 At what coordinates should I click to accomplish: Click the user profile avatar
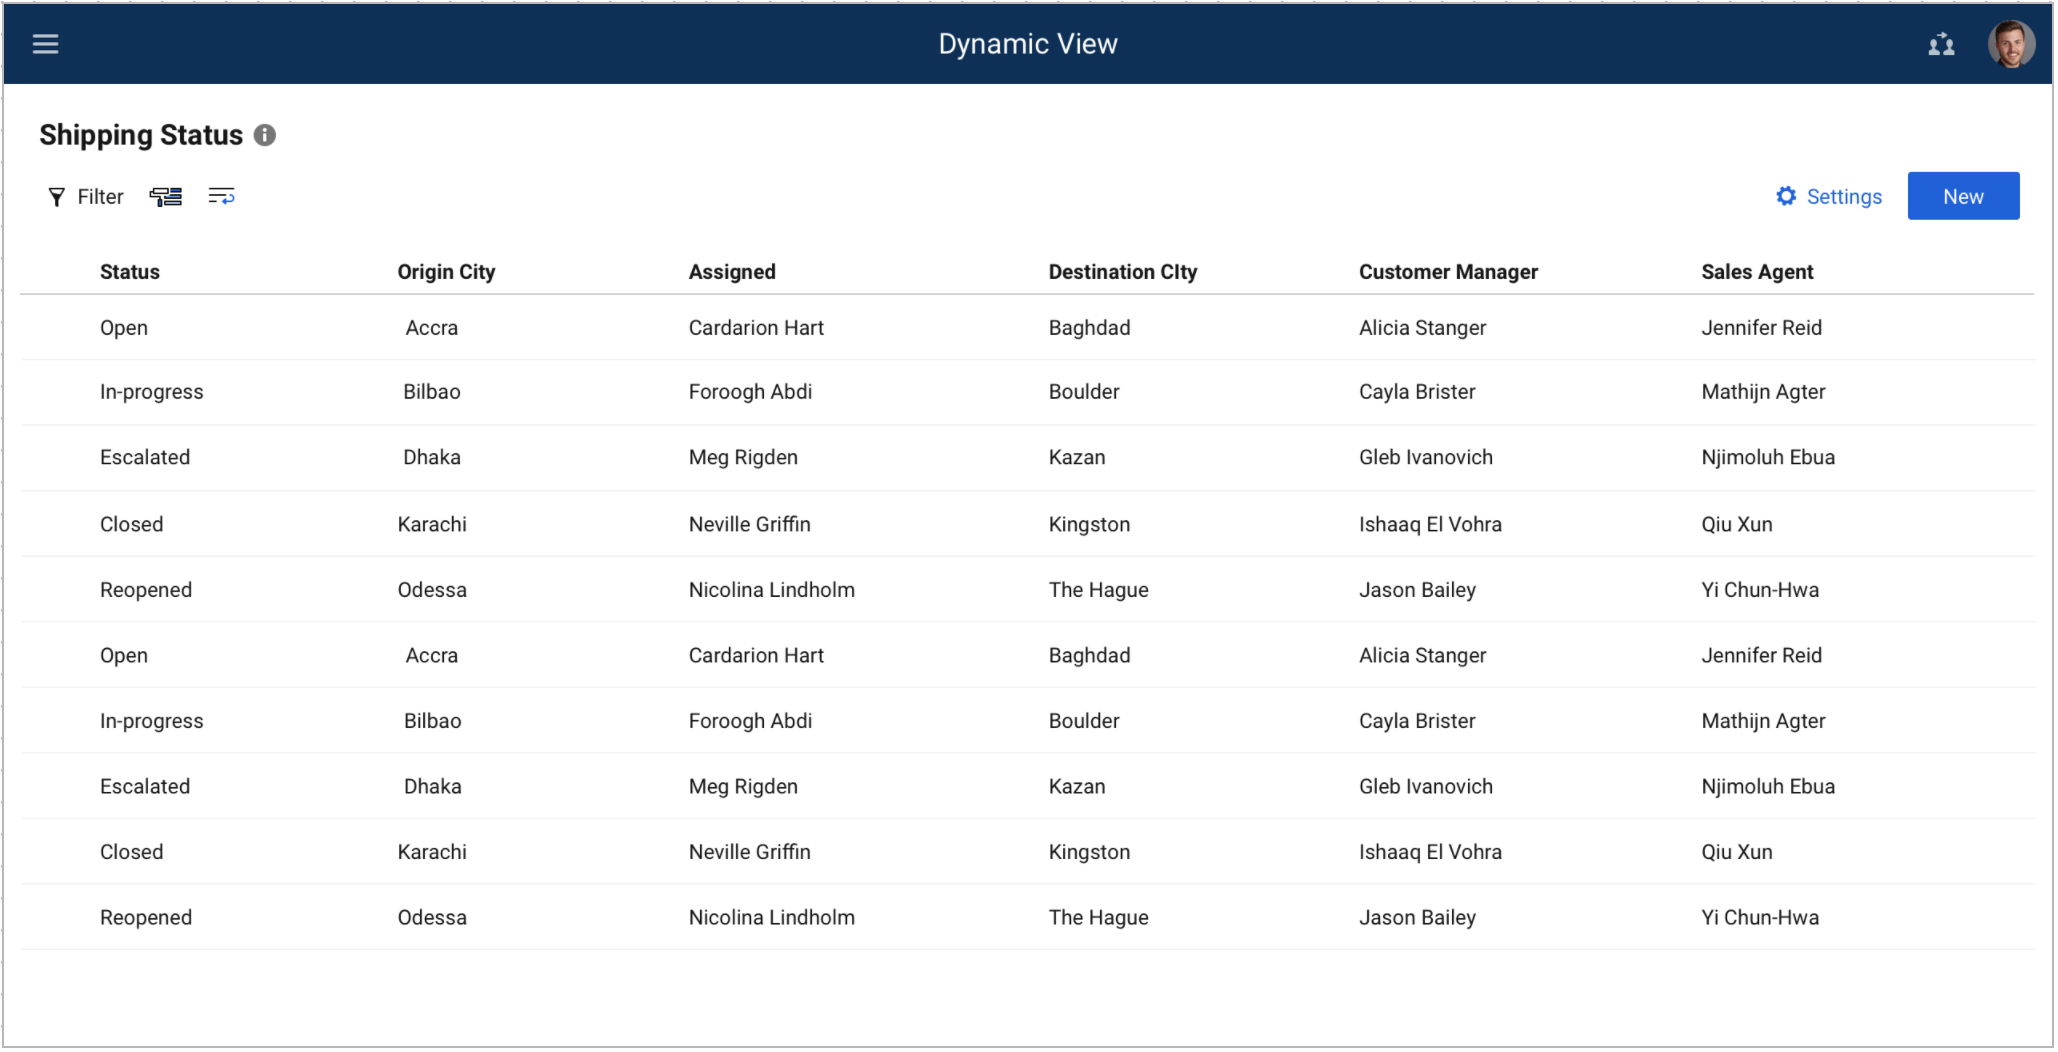2010,44
